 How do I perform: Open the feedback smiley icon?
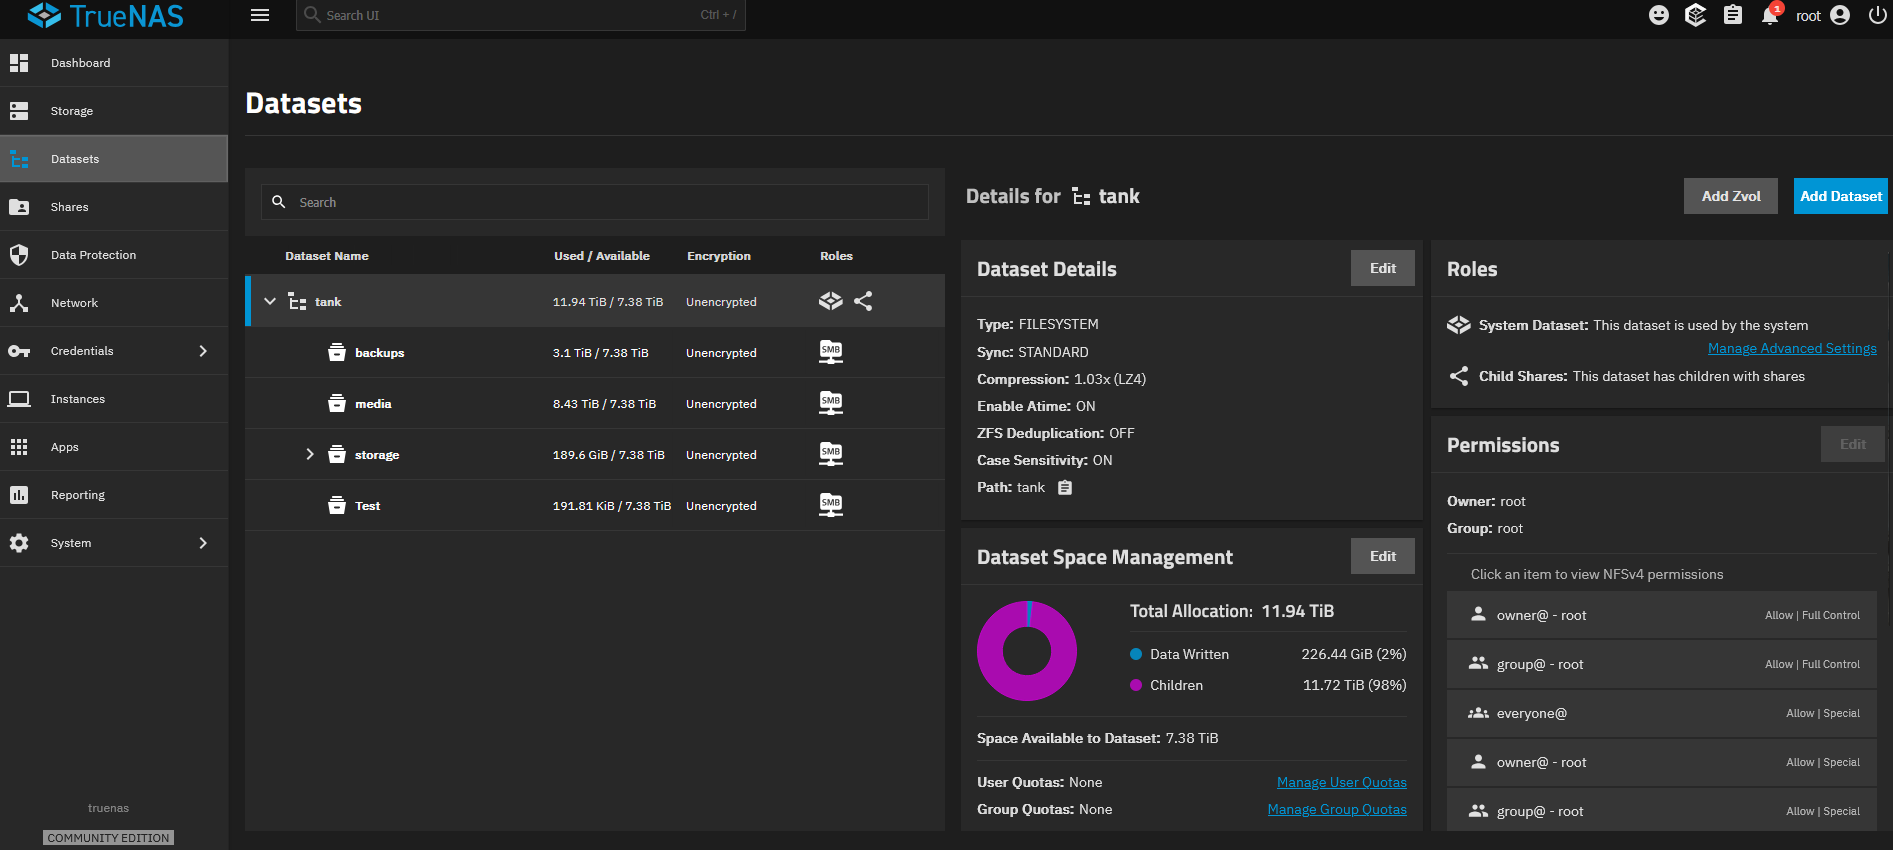[x=1659, y=15]
